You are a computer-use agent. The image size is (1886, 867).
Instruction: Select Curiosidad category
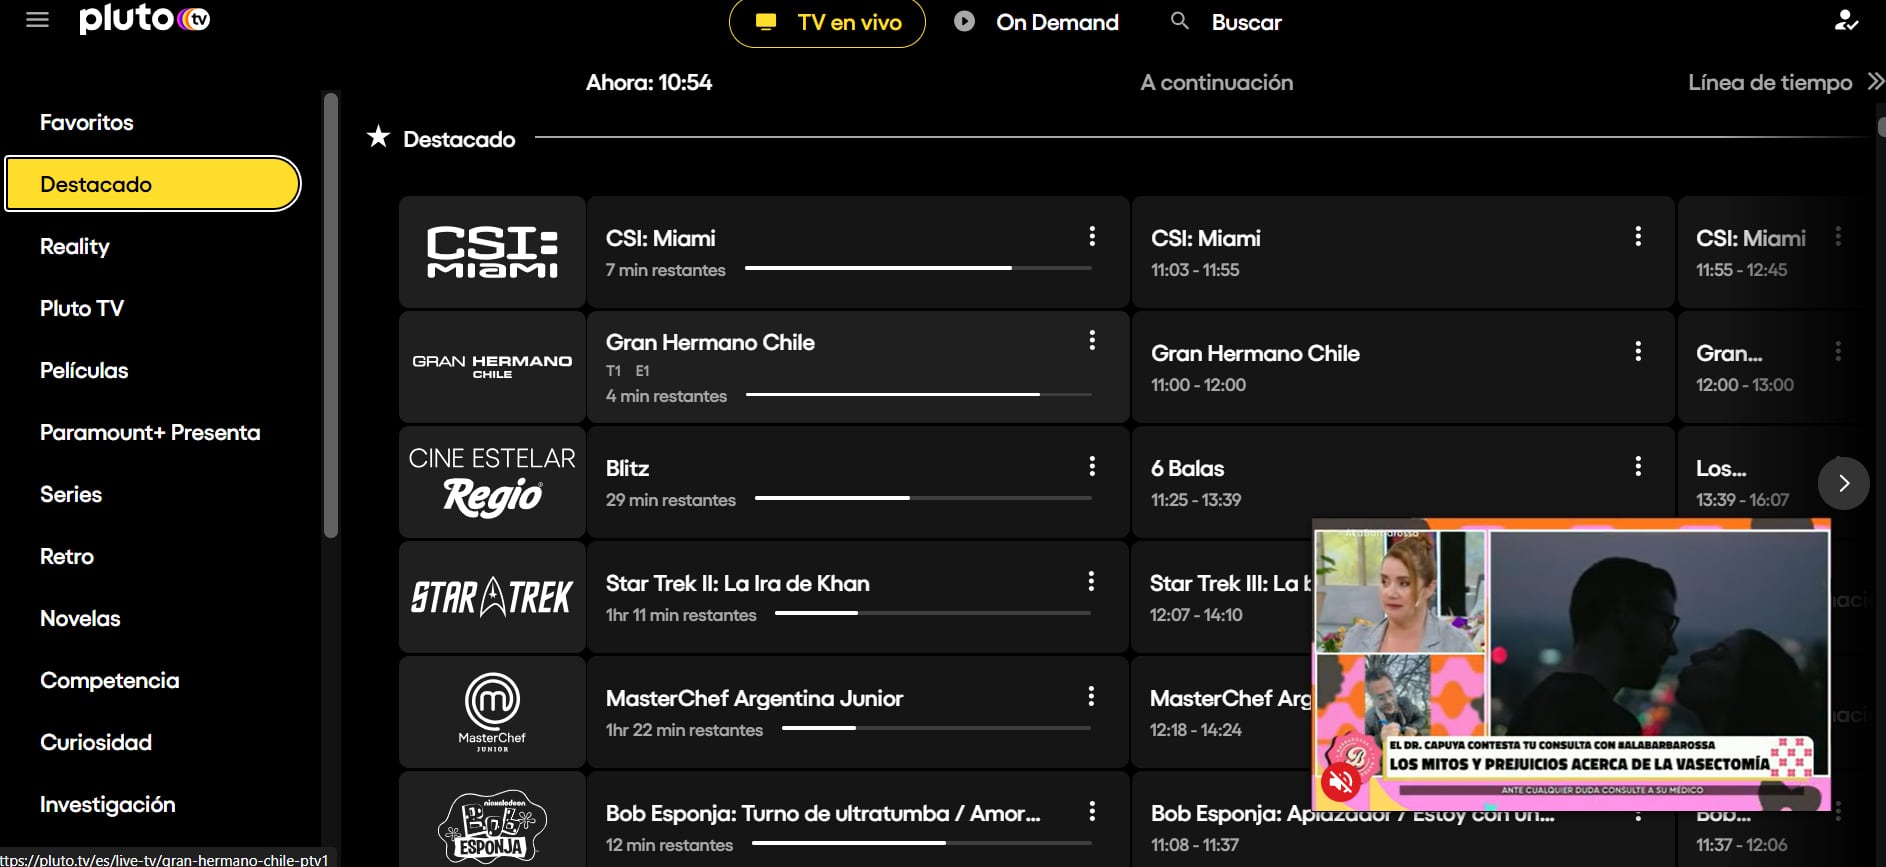click(96, 742)
